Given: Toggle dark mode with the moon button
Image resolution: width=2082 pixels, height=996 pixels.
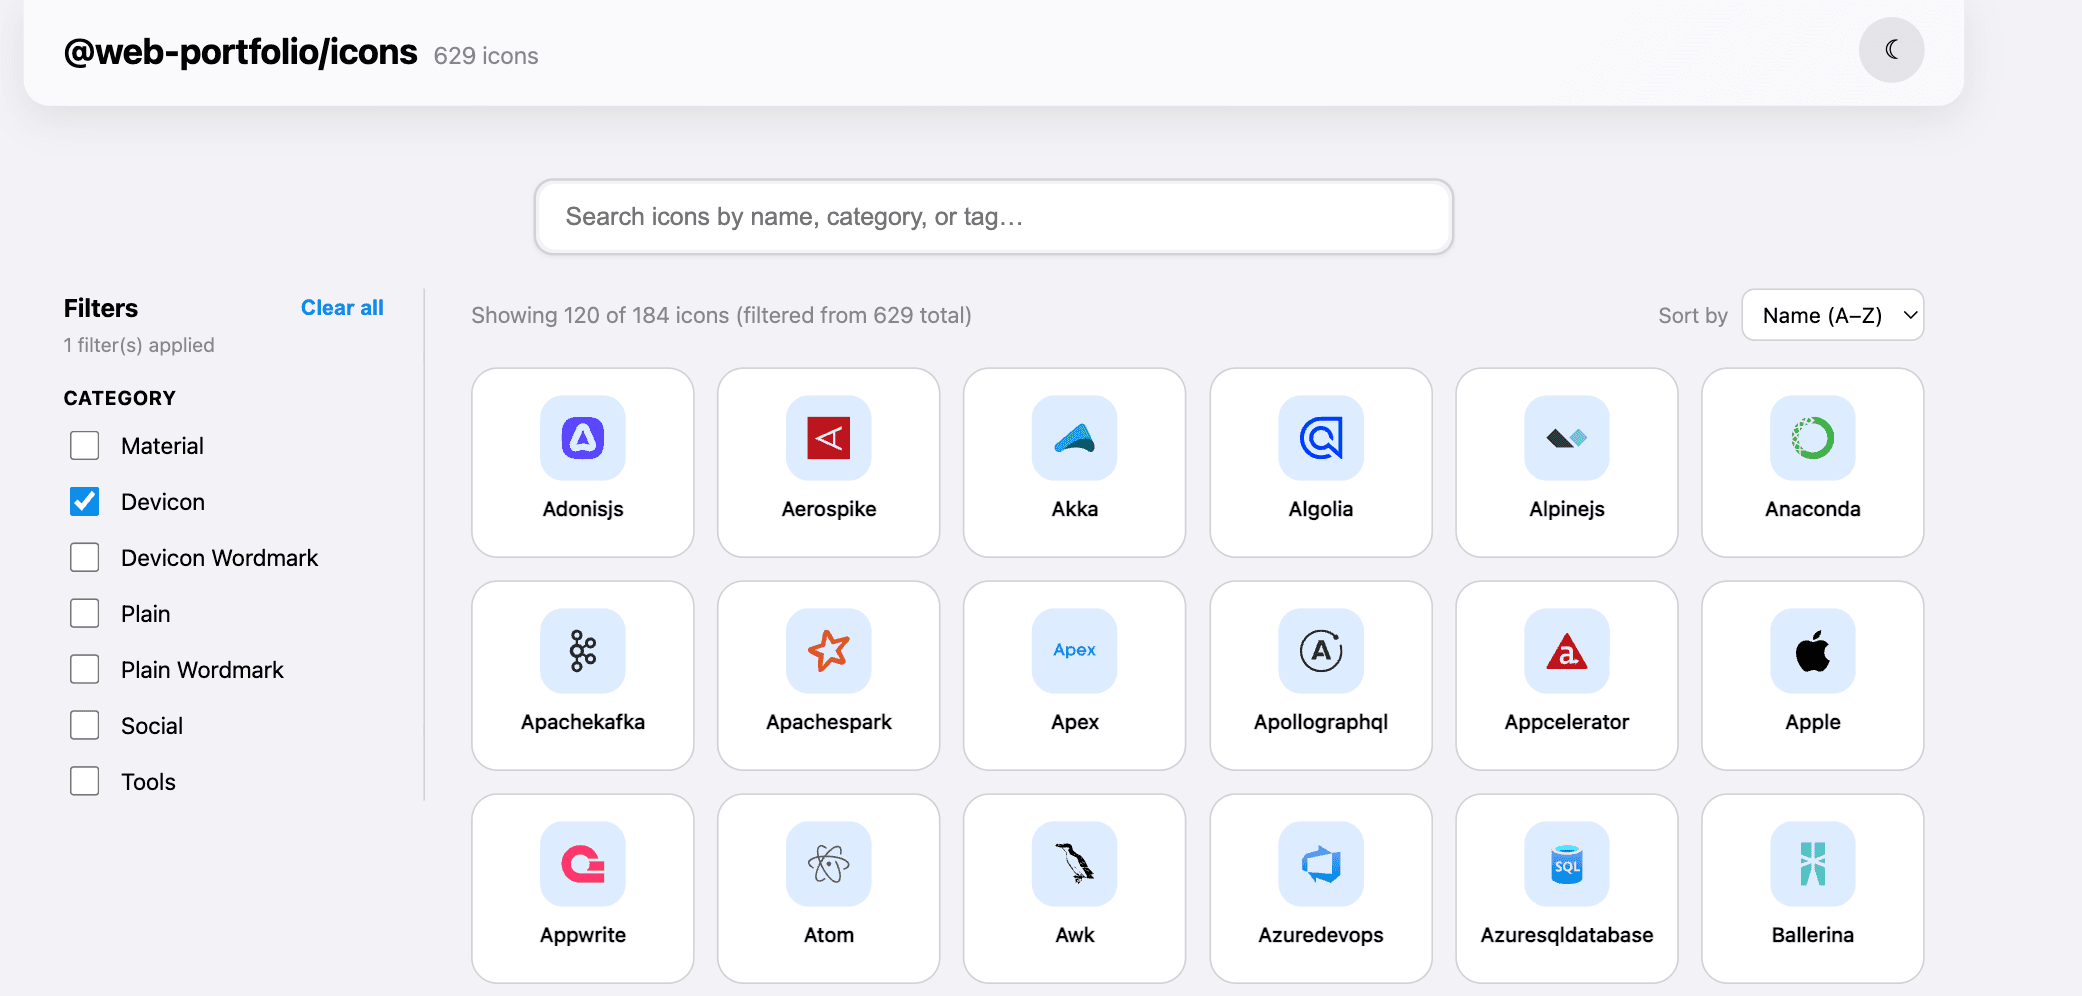Looking at the screenshot, I should pos(1891,50).
